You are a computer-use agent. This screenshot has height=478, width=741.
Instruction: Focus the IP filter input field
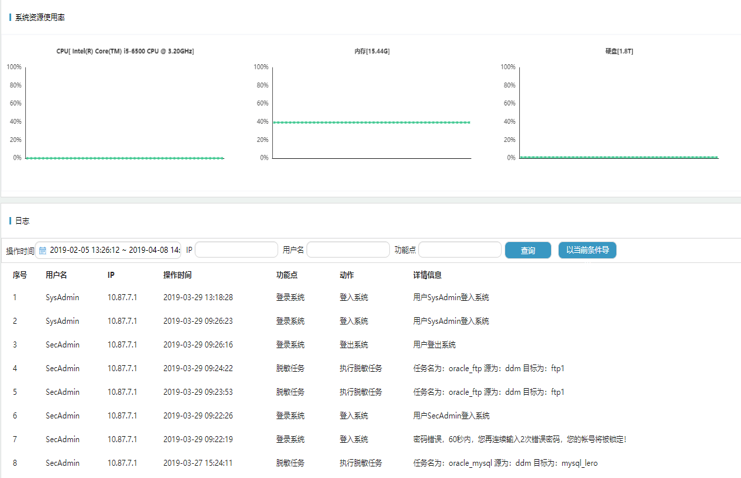(x=235, y=250)
